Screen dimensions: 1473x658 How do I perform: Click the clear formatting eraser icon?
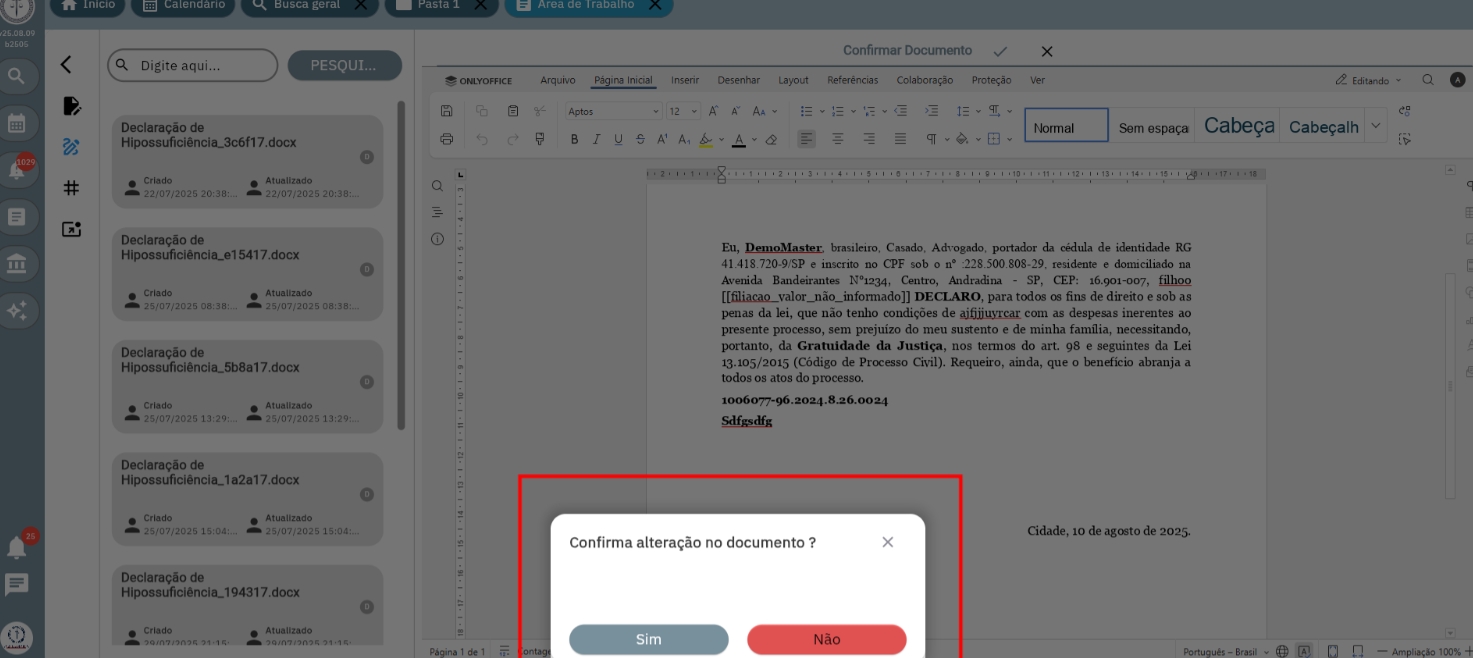pyautogui.click(x=771, y=140)
